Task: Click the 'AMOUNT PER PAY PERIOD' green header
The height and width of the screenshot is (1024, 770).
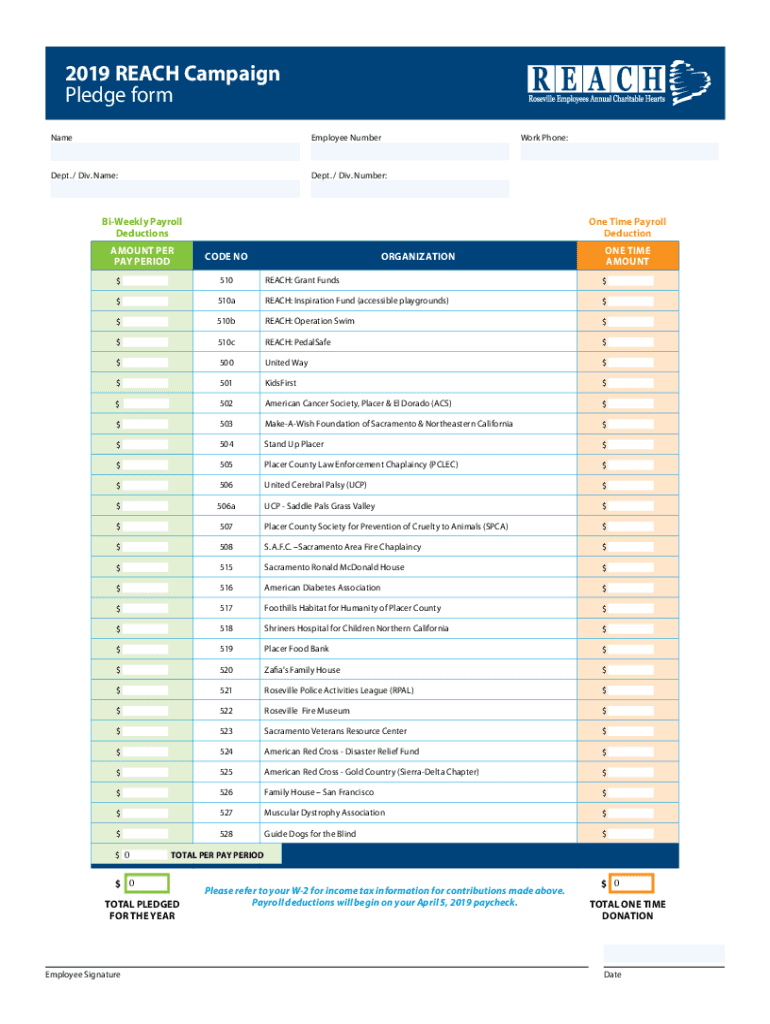Action: (x=142, y=256)
